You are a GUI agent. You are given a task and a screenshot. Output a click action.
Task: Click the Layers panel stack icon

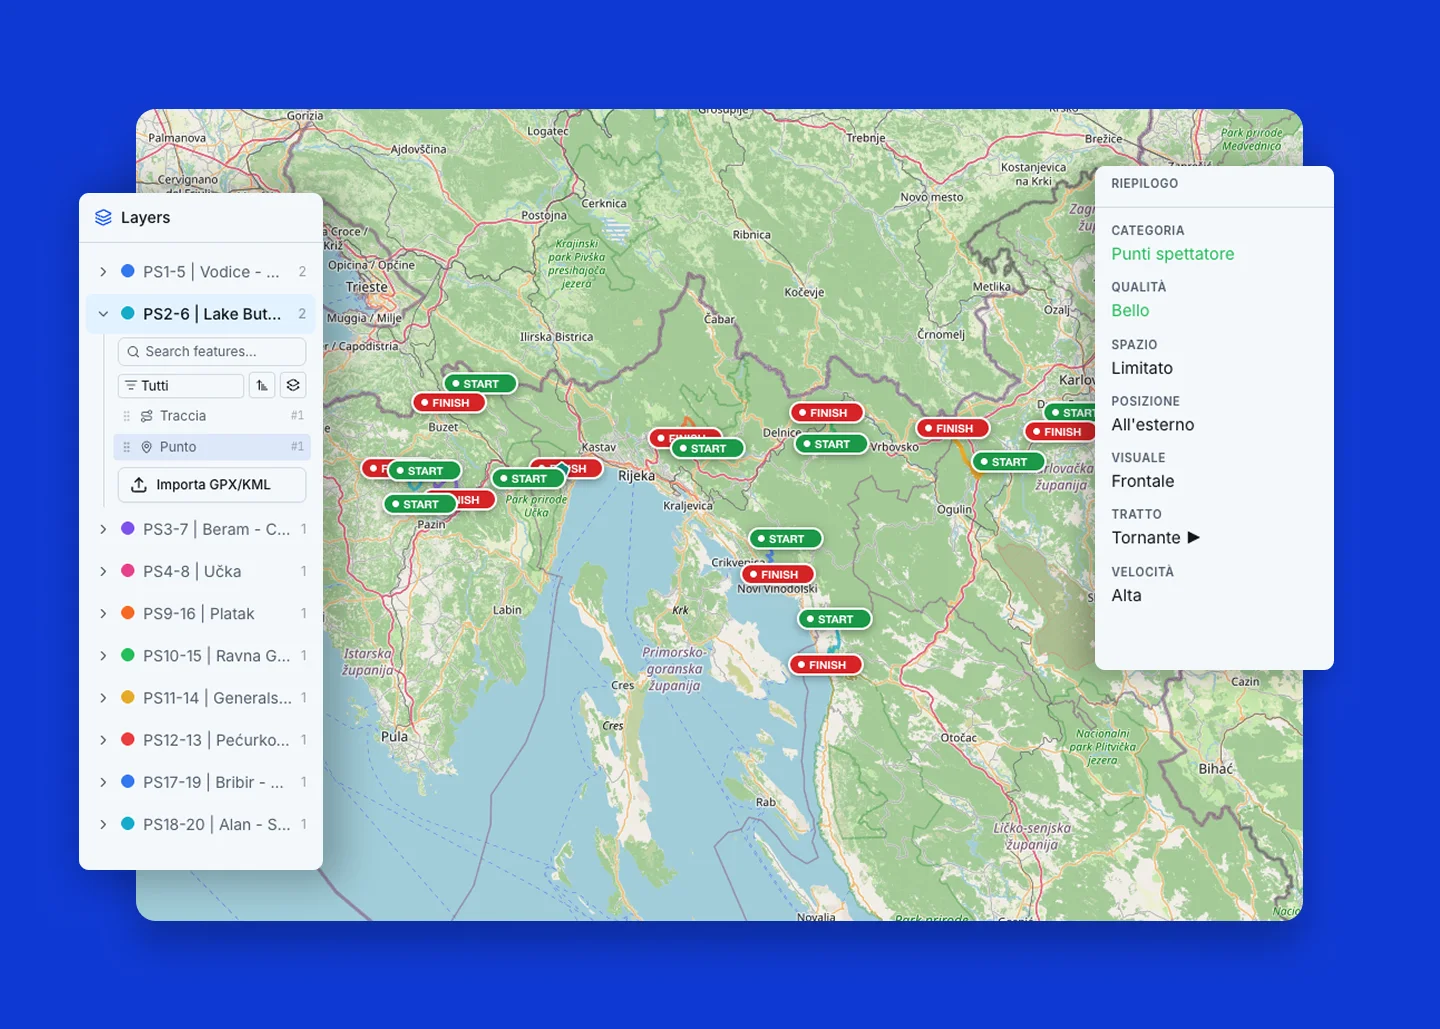103,218
